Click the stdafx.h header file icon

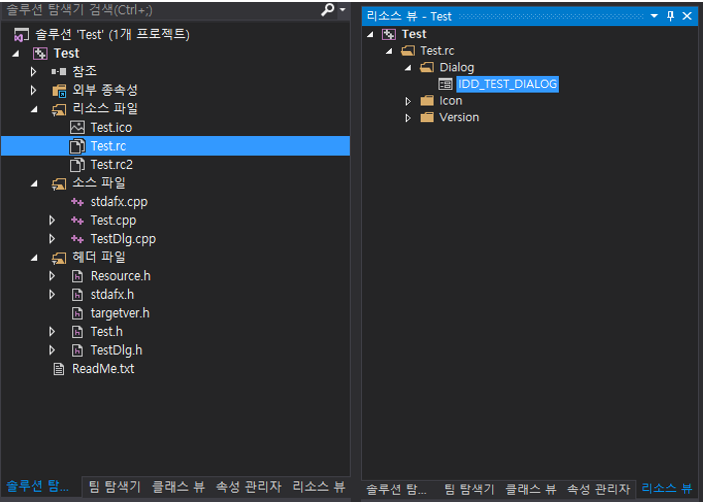(78, 295)
